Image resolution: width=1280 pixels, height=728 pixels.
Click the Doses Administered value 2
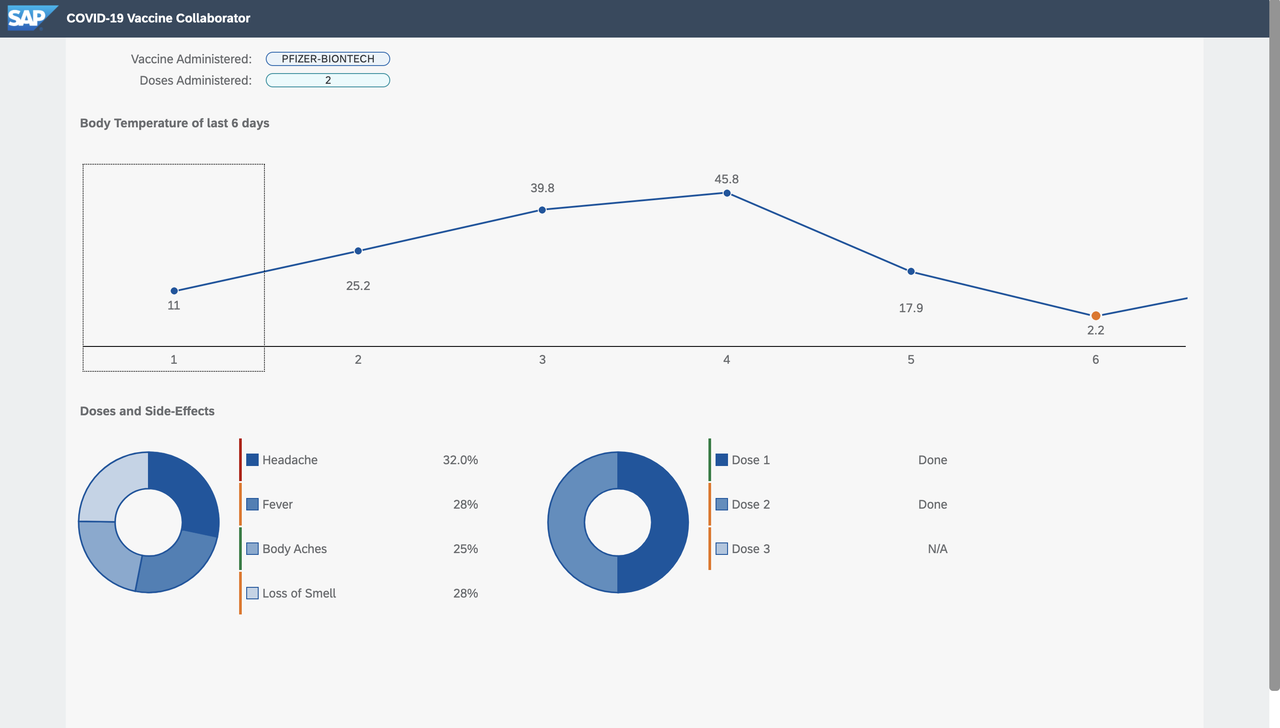tap(328, 79)
